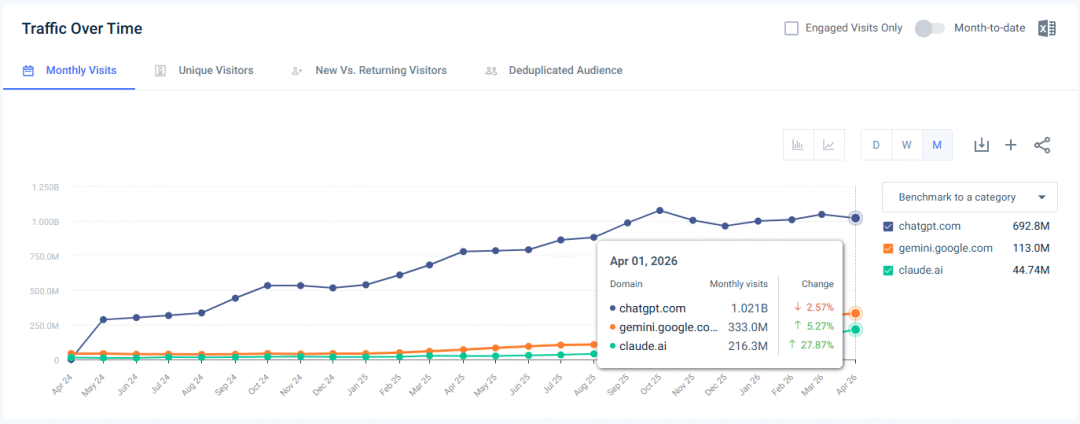Switch to line chart view icon
1080x424 pixels.
[829, 145]
